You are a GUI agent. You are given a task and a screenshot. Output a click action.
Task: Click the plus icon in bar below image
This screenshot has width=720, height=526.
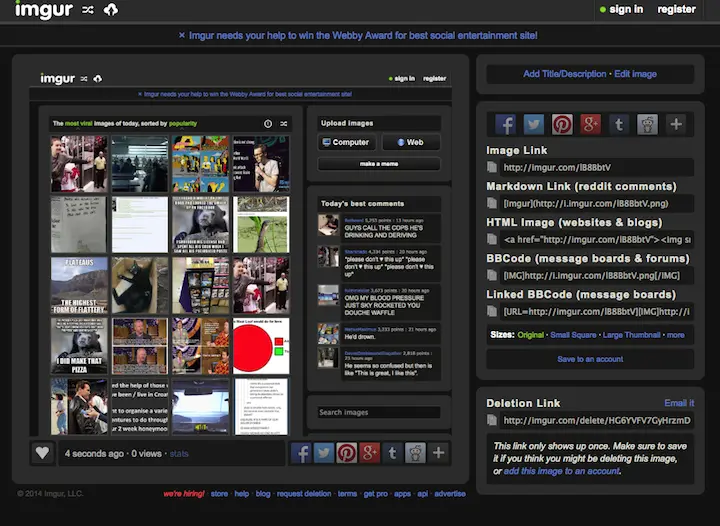point(439,453)
